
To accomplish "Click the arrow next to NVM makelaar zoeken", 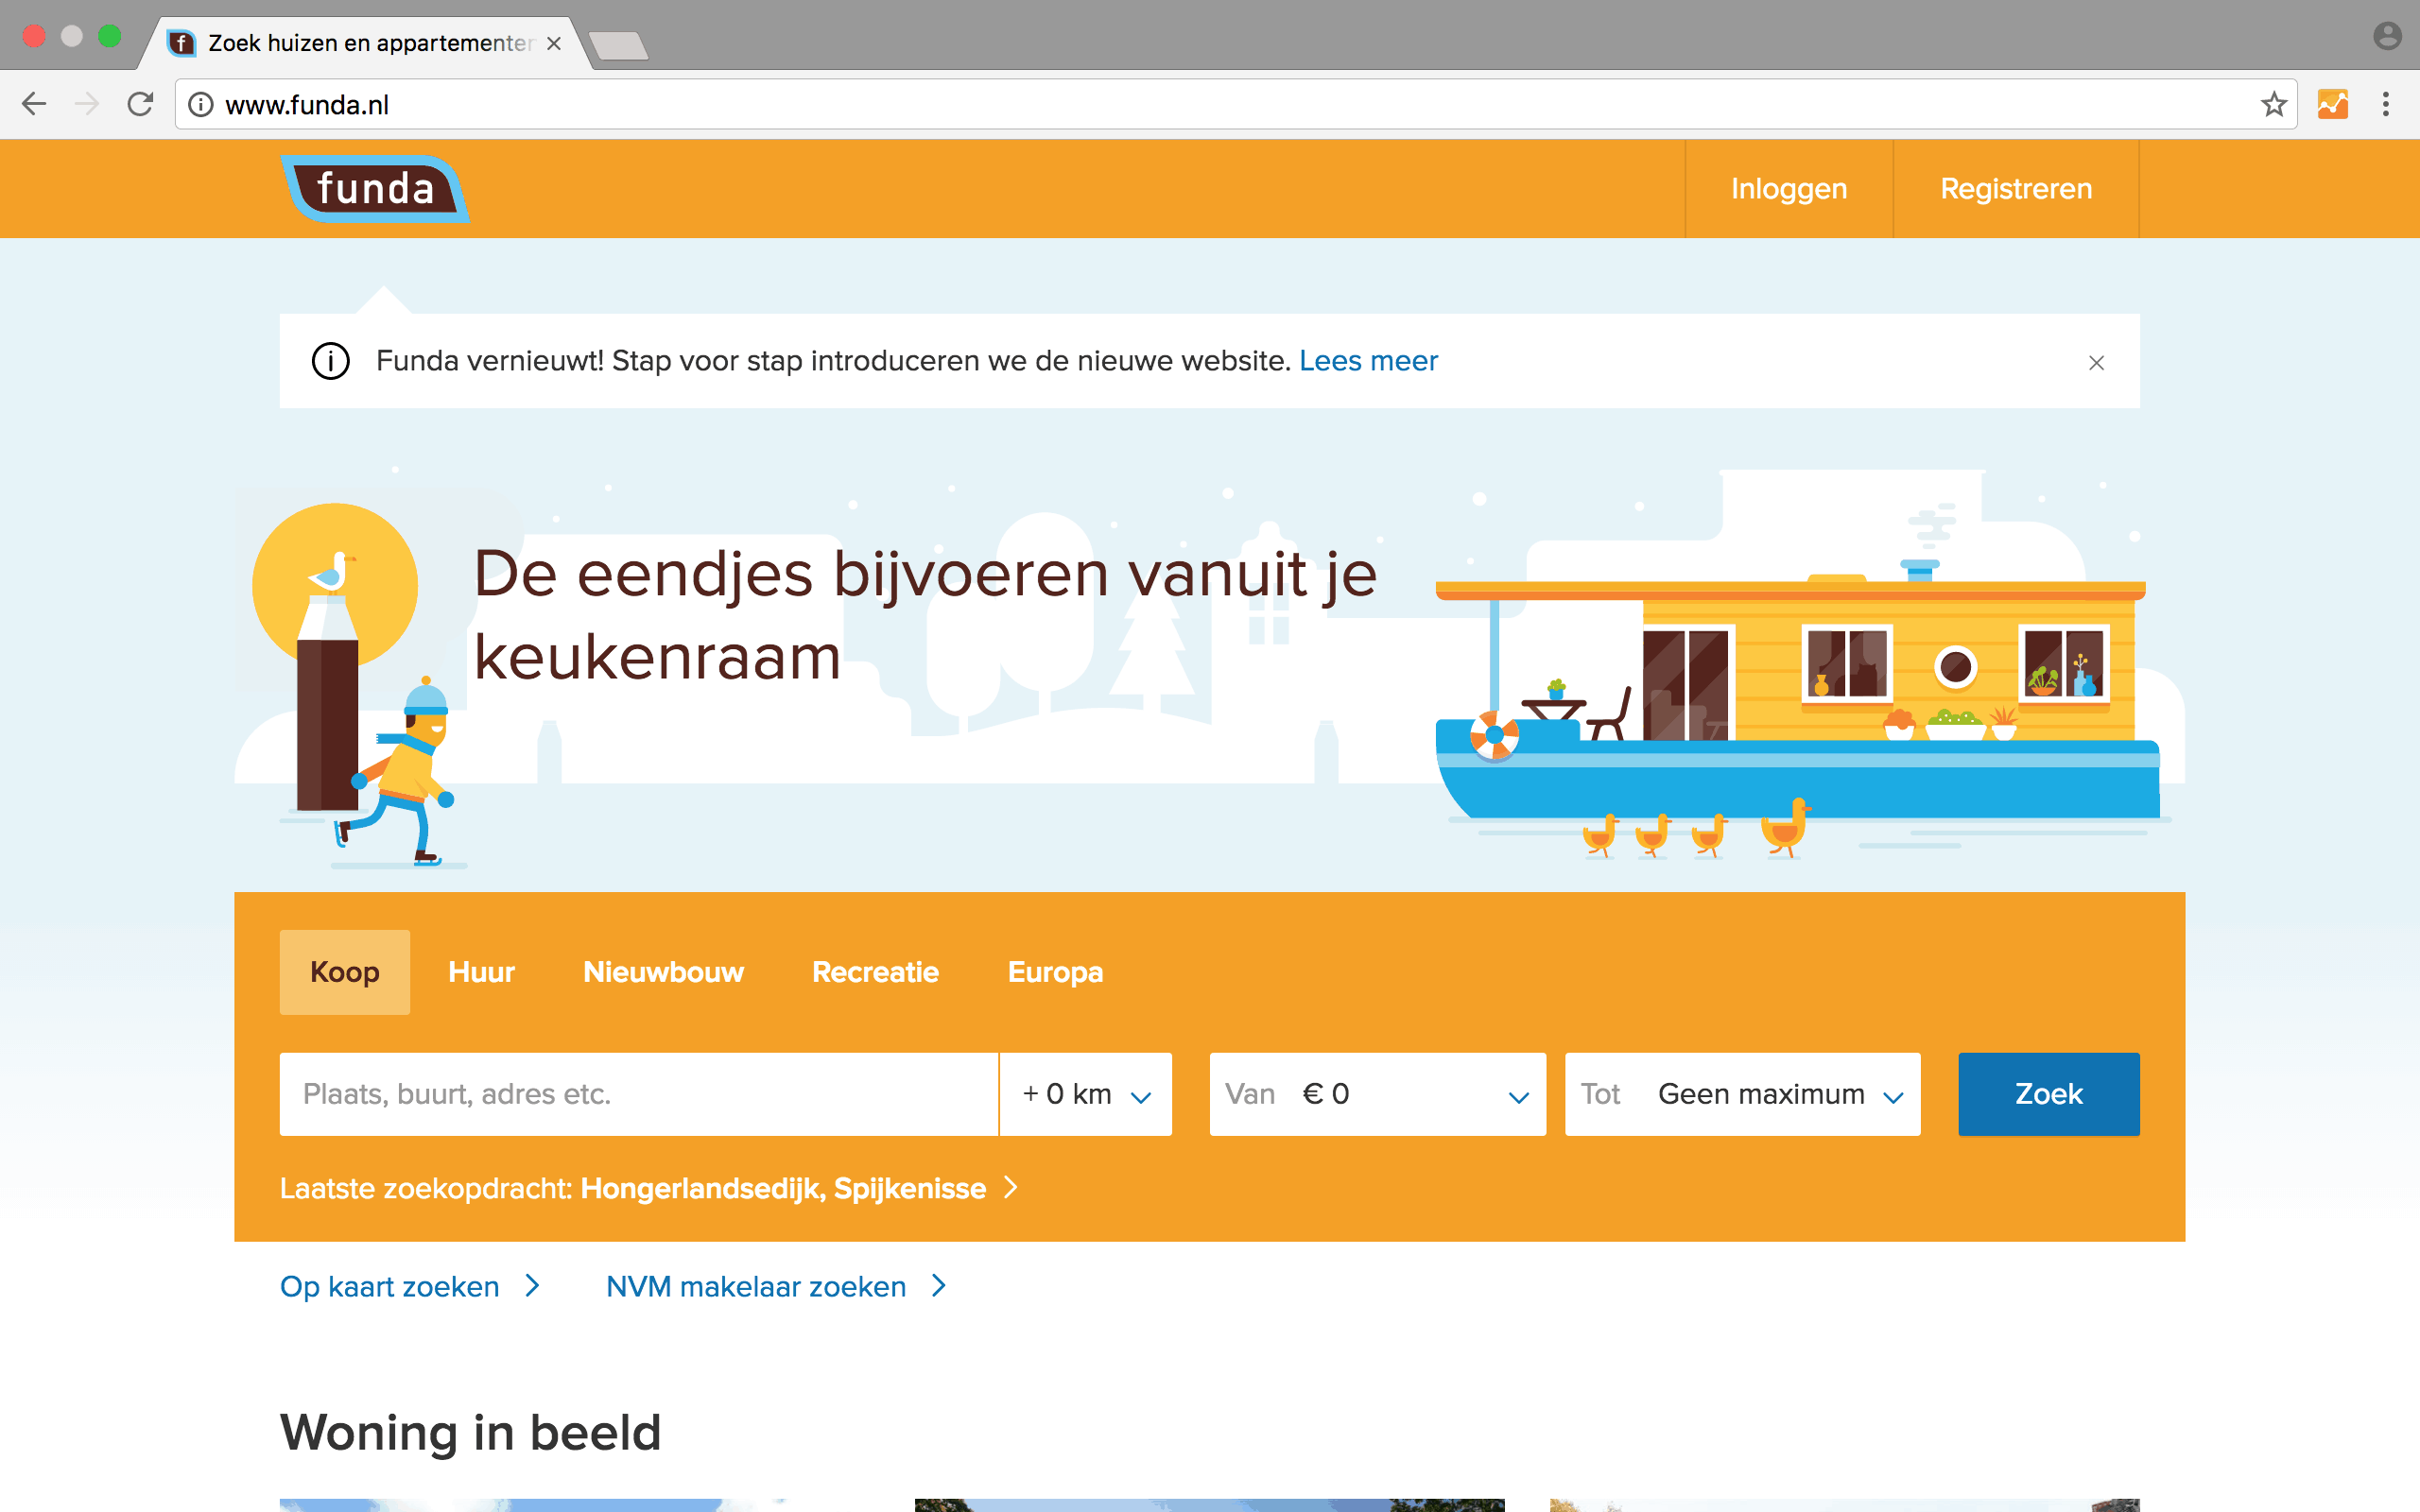I will coord(938,1286).
